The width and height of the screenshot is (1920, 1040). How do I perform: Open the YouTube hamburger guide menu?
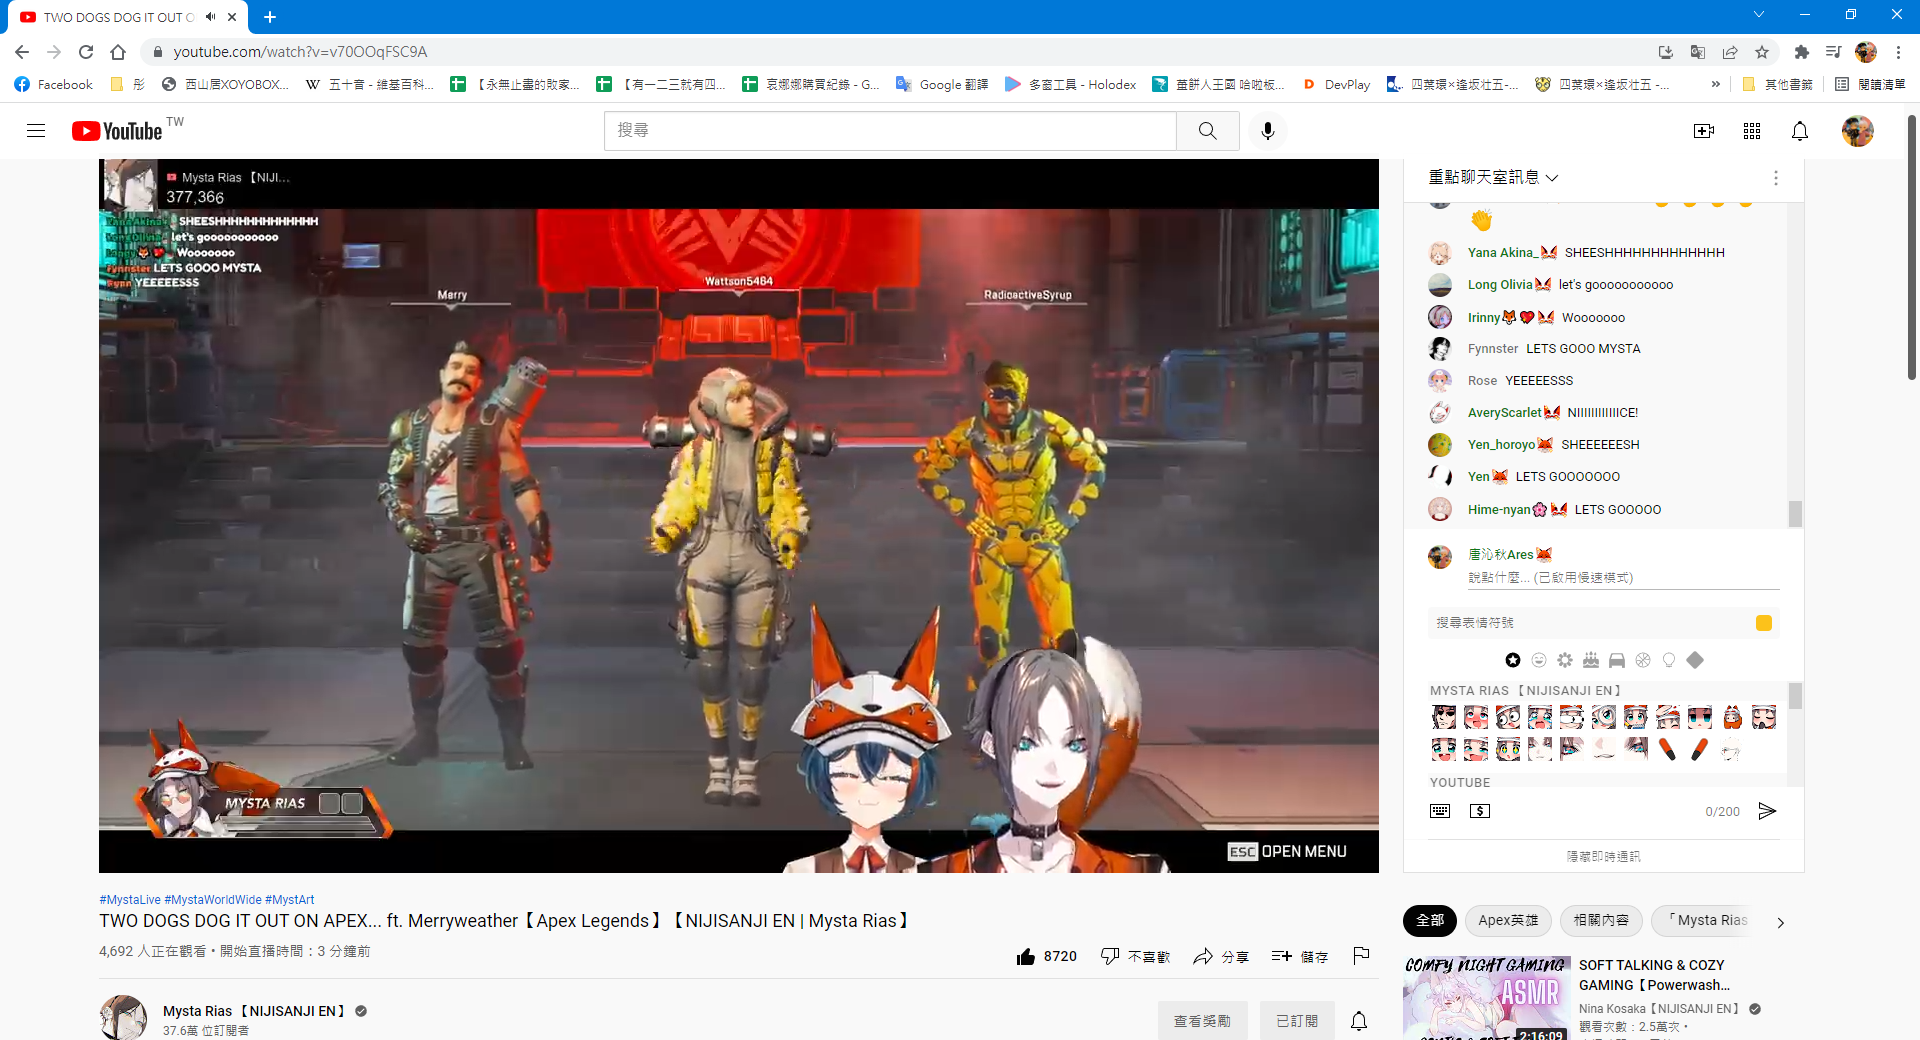pyautogui.click(x=36, y=131)
